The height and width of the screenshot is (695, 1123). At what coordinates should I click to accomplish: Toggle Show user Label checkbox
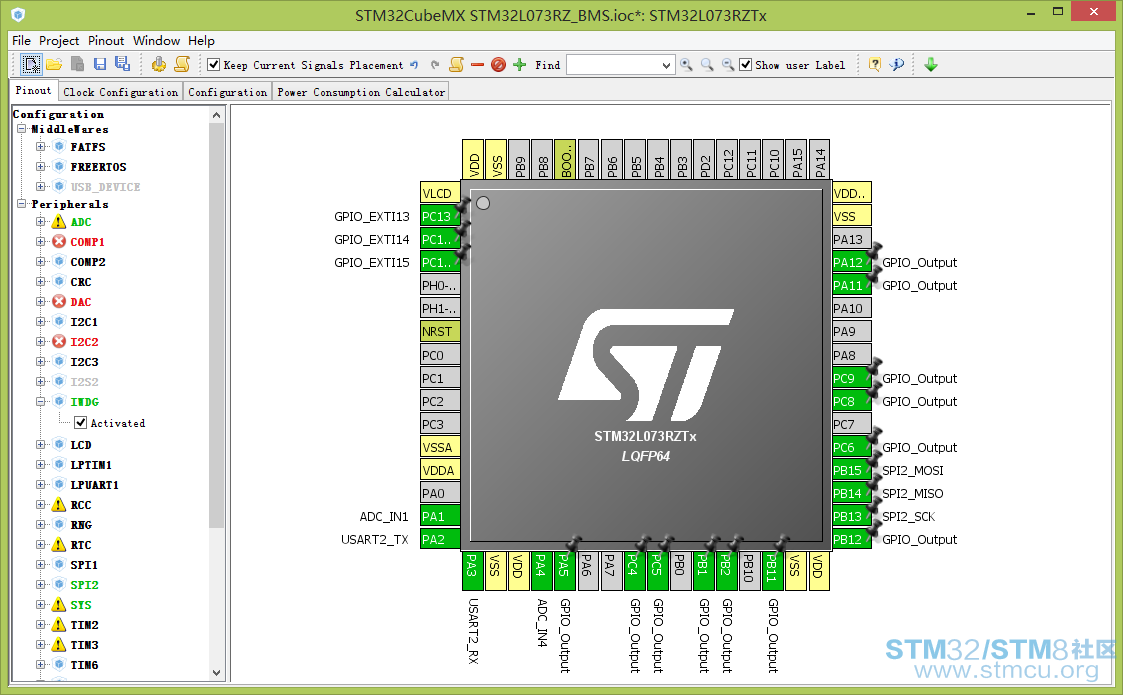746,64
